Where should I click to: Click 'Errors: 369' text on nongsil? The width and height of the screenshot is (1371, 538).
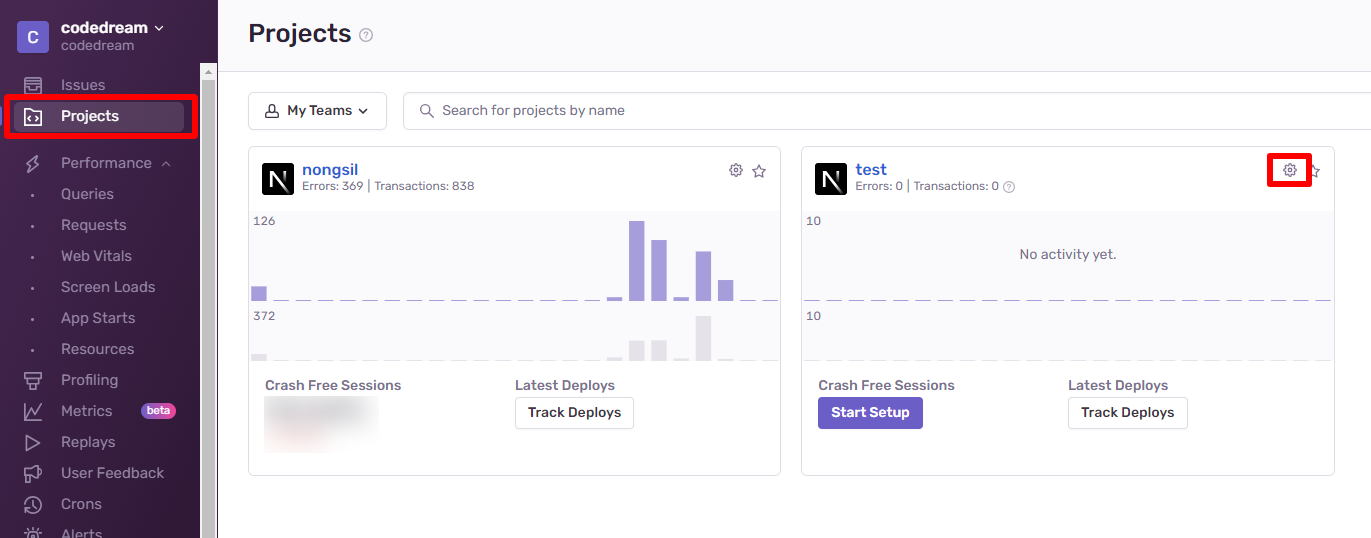pos(332,186)
